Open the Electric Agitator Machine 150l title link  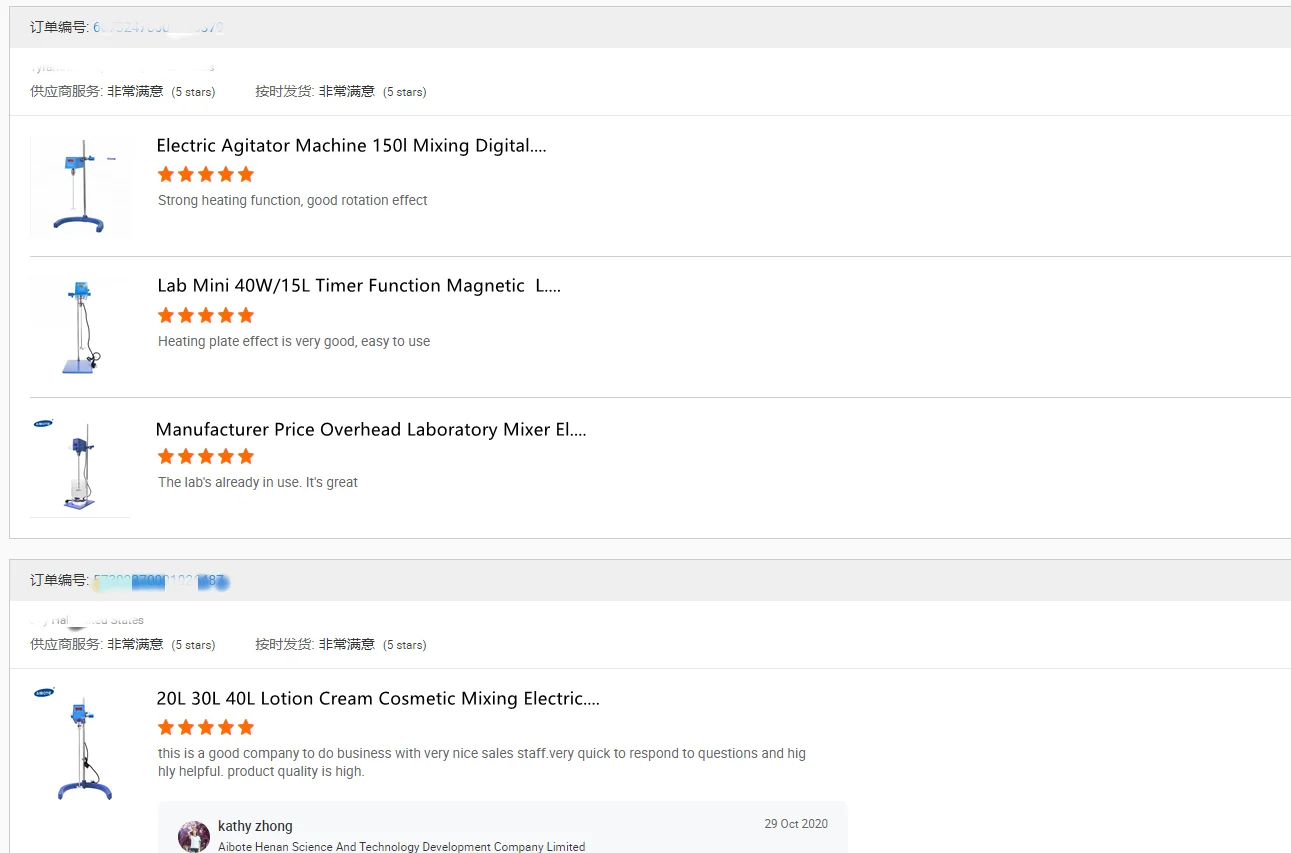point(351,146)
